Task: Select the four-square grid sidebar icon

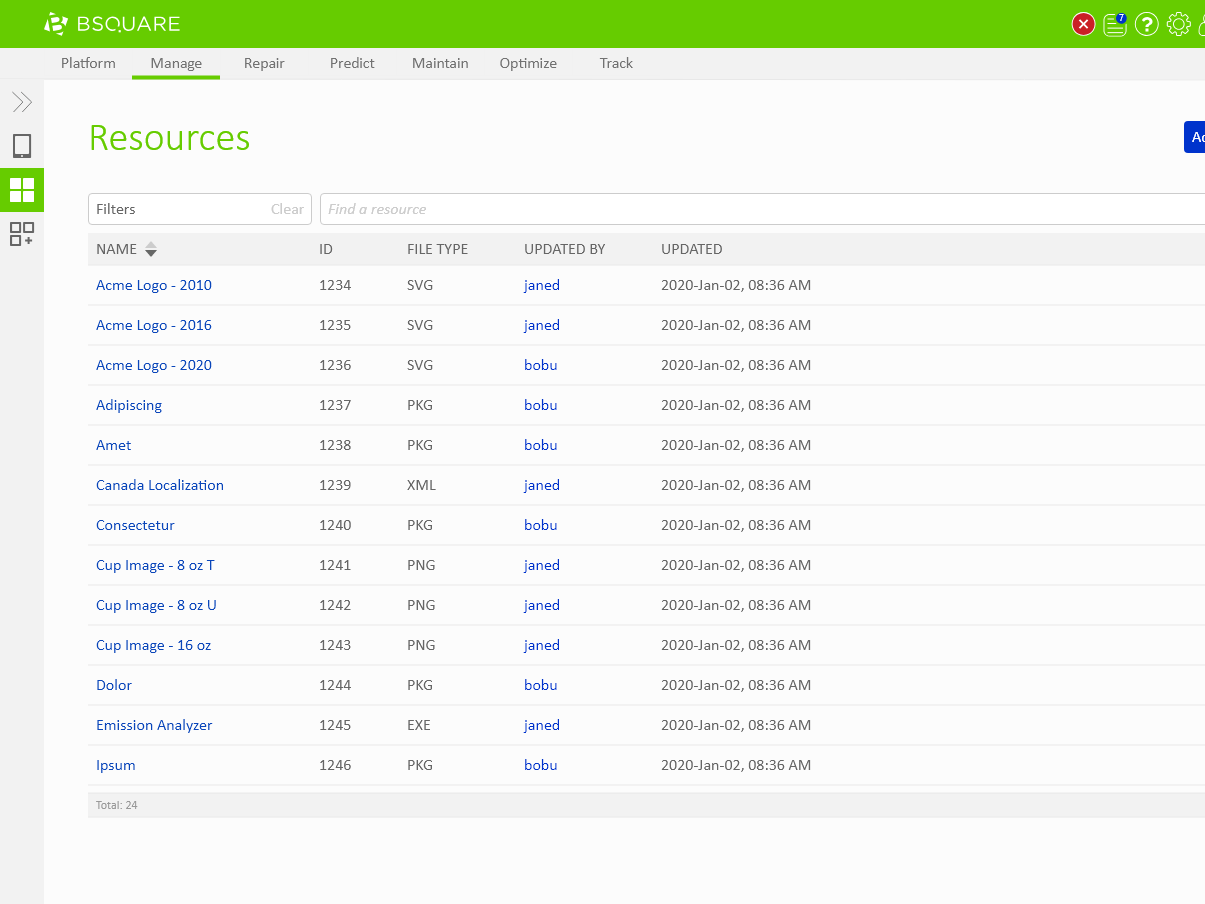Action: [22, 189]
